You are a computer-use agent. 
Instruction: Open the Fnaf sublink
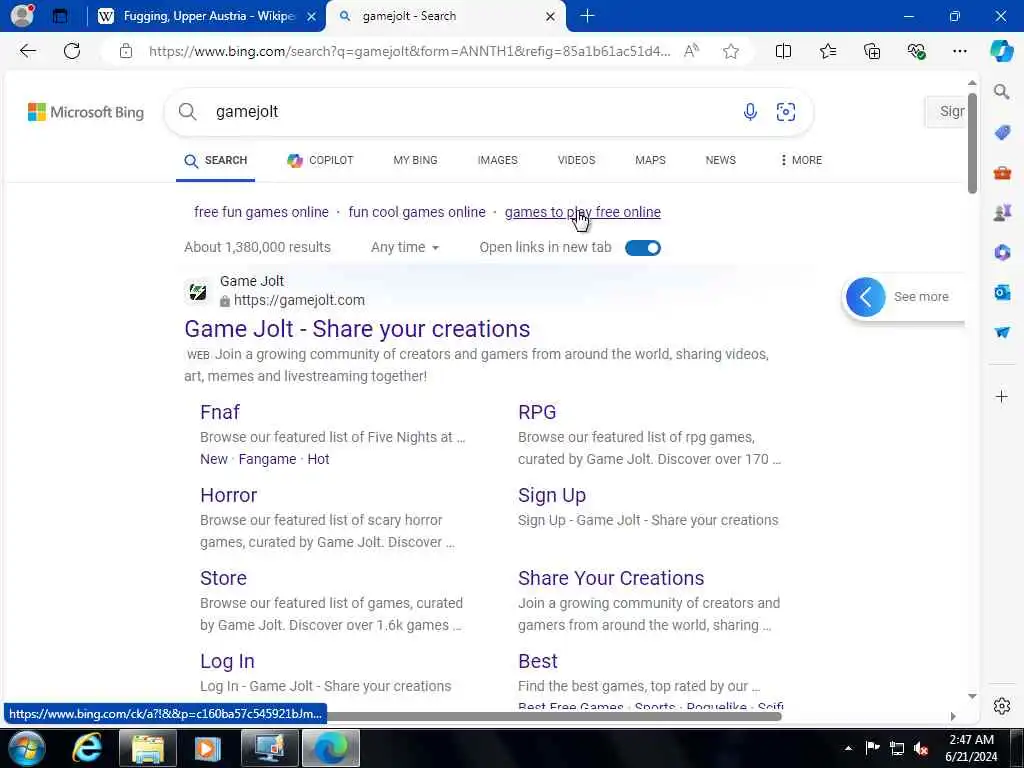pos(220,412)
